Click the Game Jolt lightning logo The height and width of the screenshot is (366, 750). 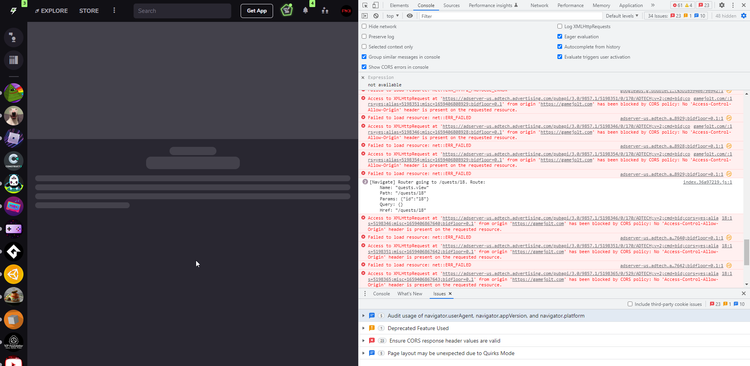(13, 11)
